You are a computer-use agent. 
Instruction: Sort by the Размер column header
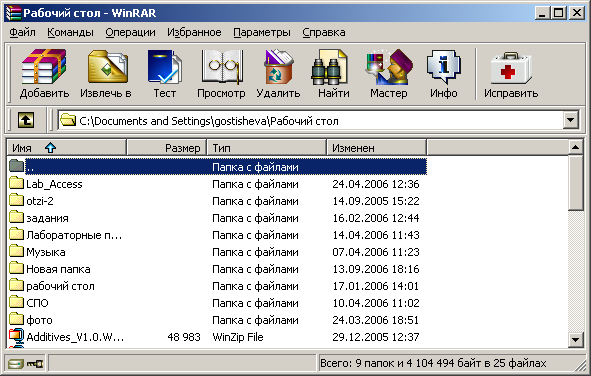tap(166, 148)
